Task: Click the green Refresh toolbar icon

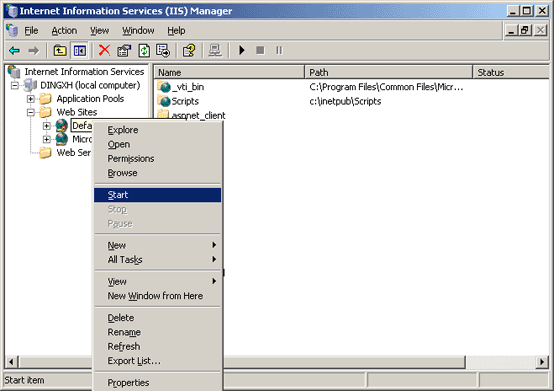Action: click(144, 51)
